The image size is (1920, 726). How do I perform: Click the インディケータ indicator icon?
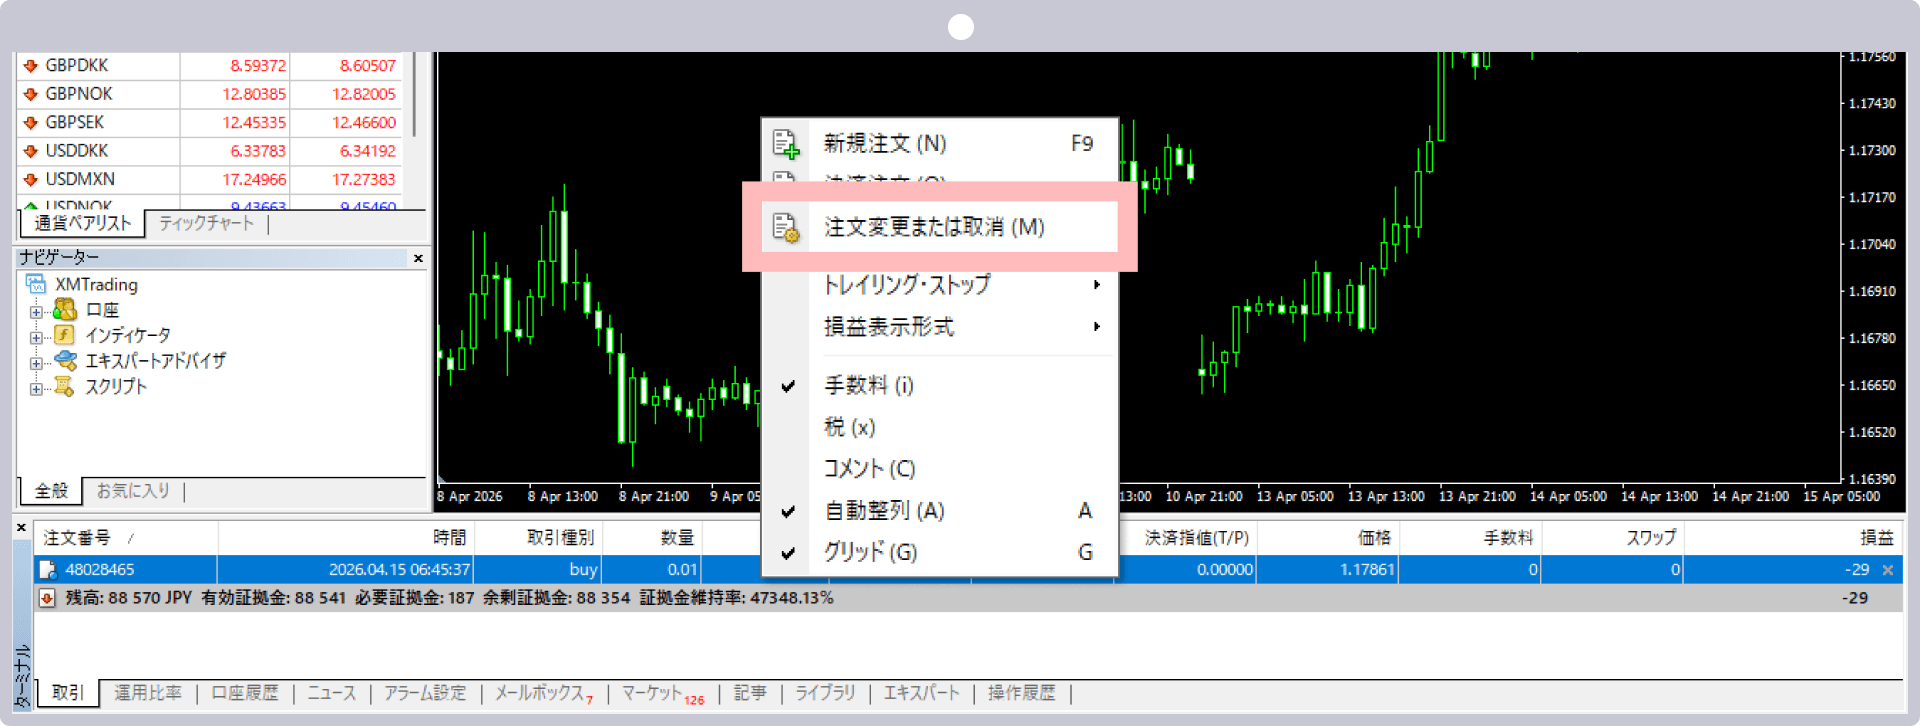pyautogui.click(x=65, y=335)
